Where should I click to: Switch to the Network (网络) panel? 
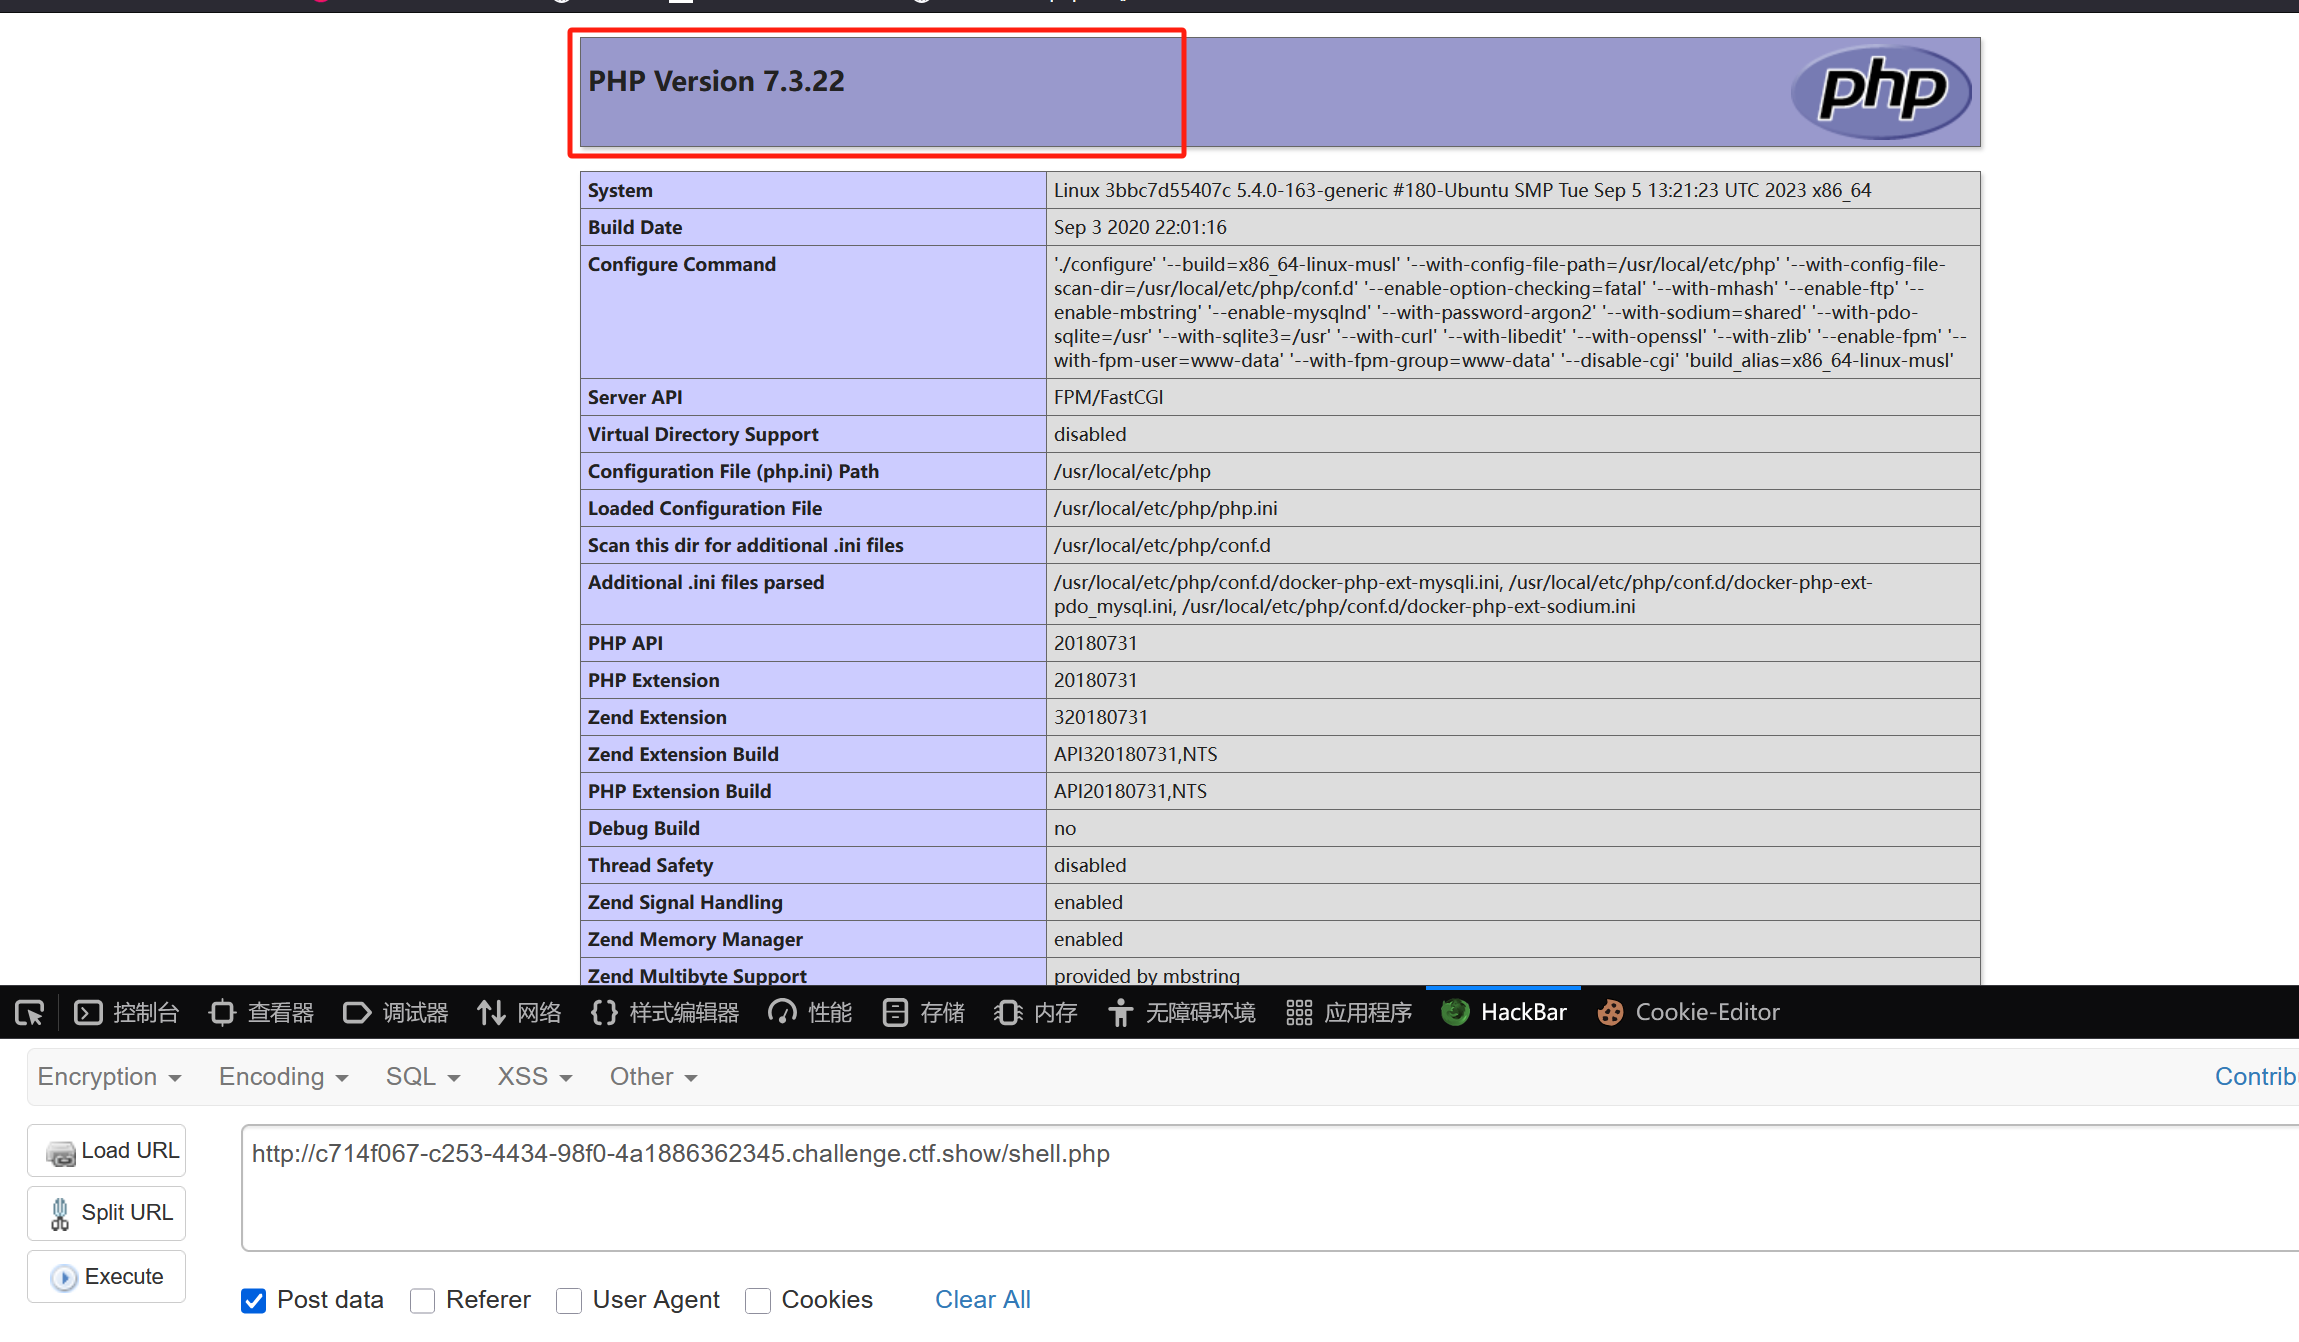coord(520,1013)
